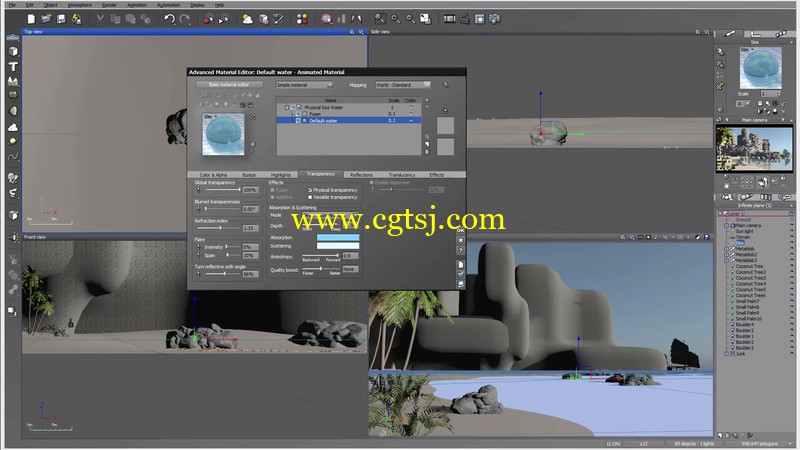
Task: Collapse Layer 1 in World Browser
Action: (720, 213)
